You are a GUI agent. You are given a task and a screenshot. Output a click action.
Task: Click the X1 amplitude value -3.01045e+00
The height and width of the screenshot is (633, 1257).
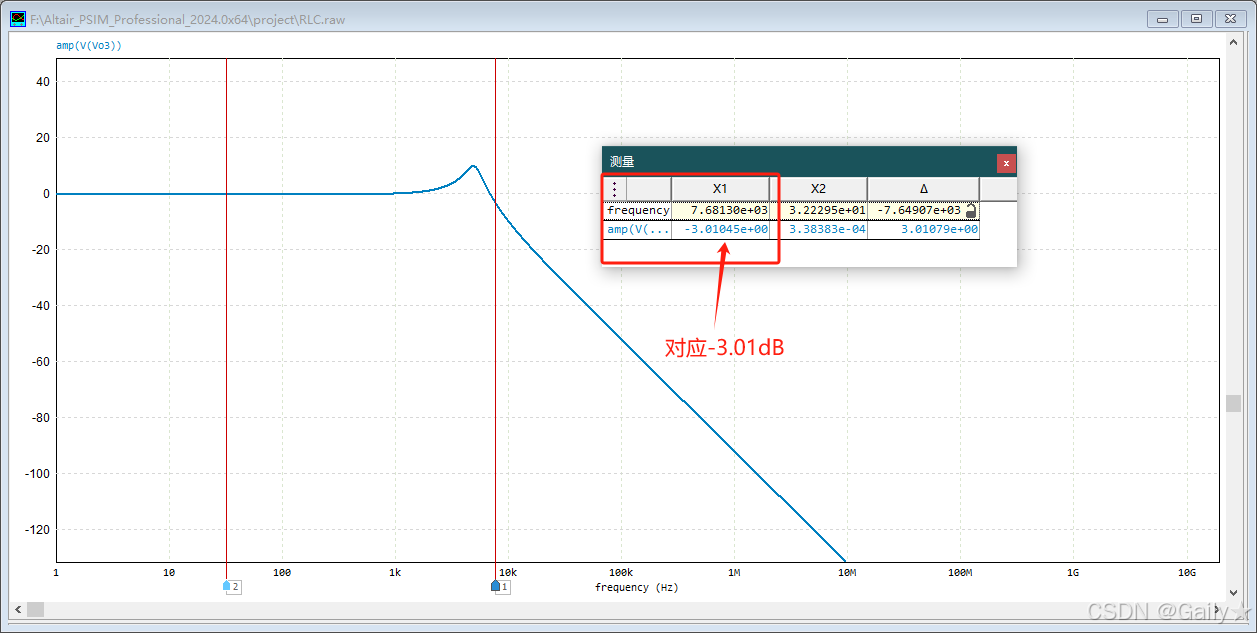(726, 230)
